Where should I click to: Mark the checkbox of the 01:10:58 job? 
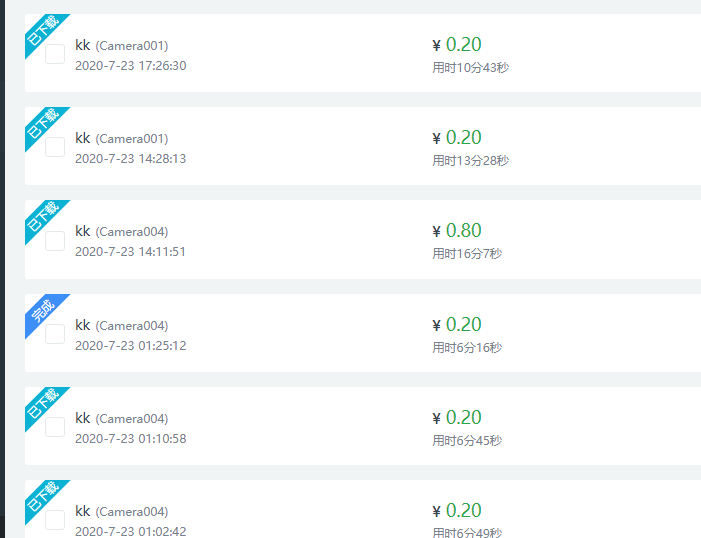55,427
